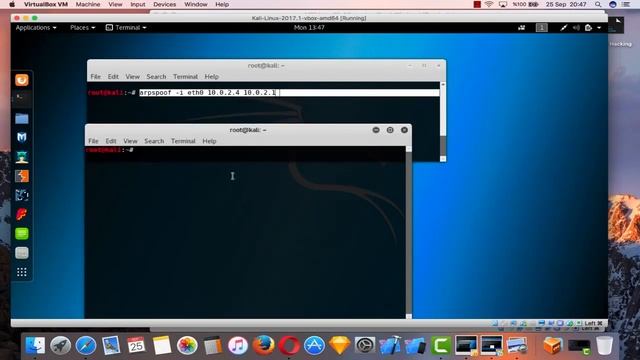The height and width of the screenshot is (360, 640).
Task: Show all applications grid in Kali dock
Action: point(22,272)
